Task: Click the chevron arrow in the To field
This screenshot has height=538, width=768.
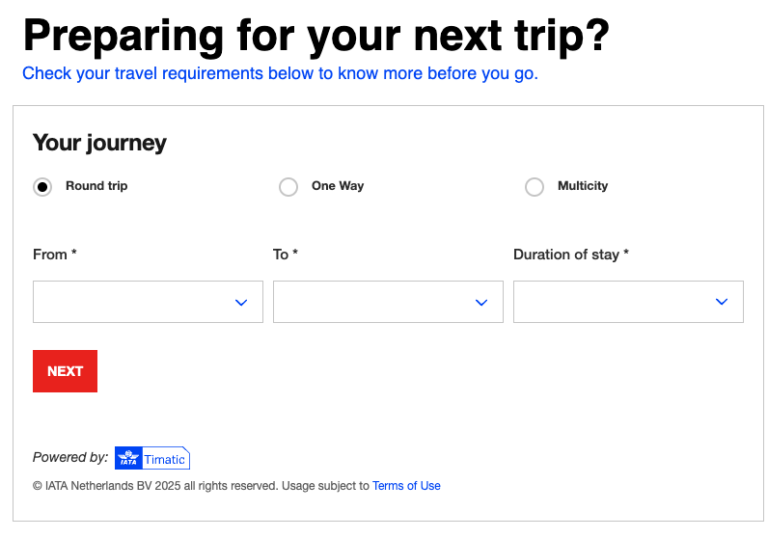Action: coord(481,302)
